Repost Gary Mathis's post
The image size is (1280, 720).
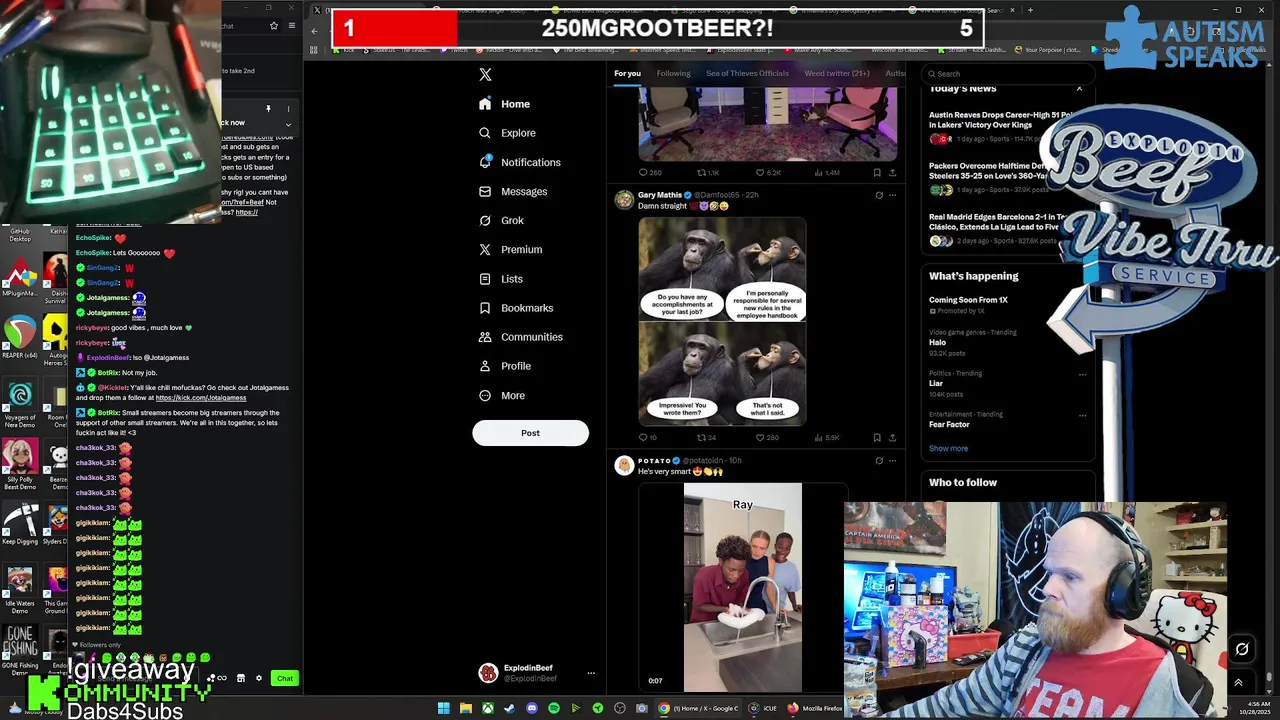tap(706, 437)
